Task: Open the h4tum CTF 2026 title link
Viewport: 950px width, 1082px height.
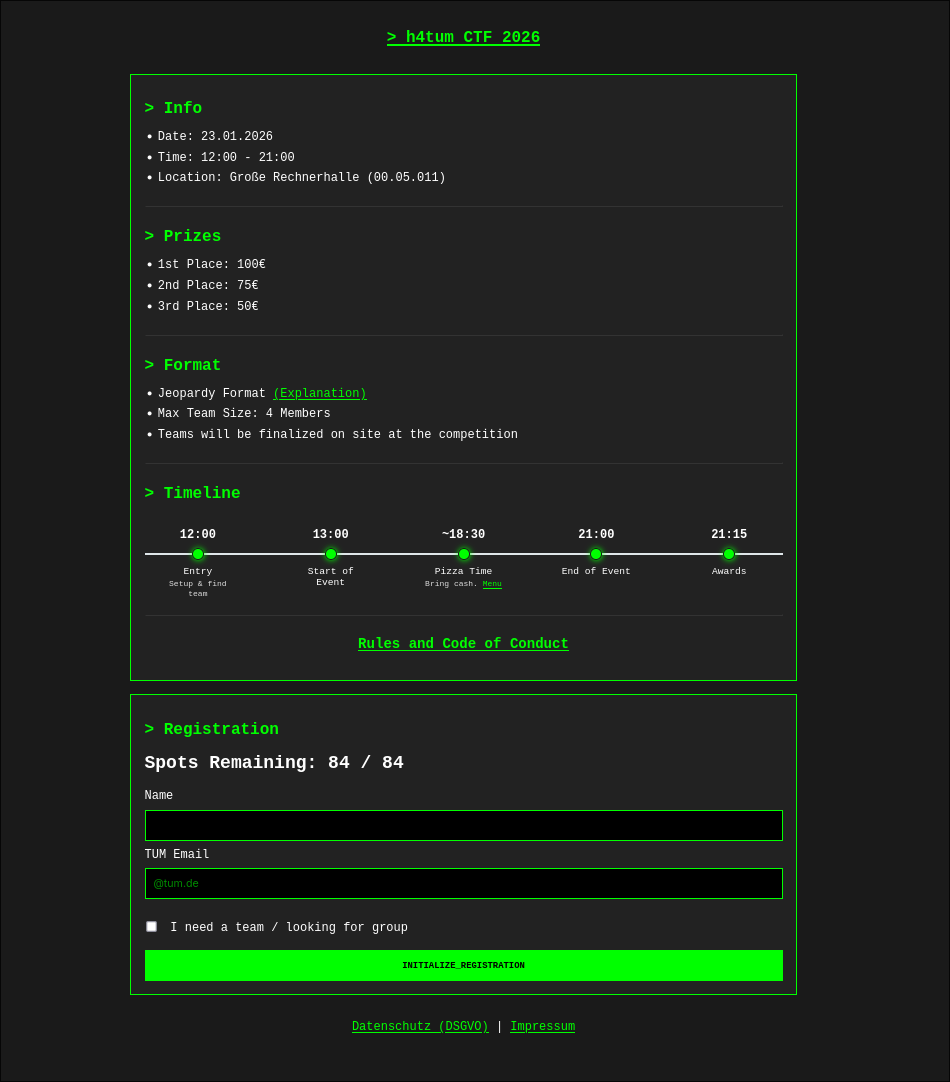Action: tap(463, 37)
